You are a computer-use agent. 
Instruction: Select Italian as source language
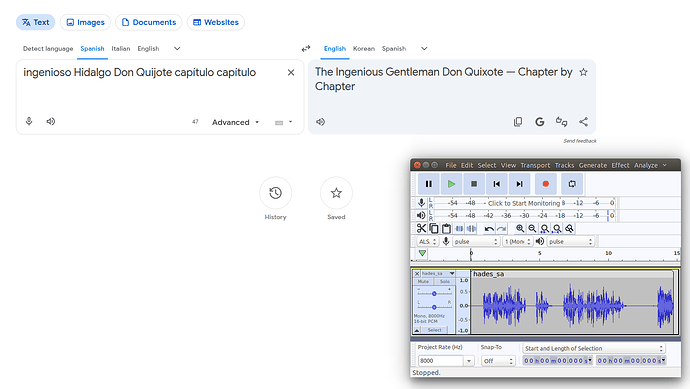(121, 48)
